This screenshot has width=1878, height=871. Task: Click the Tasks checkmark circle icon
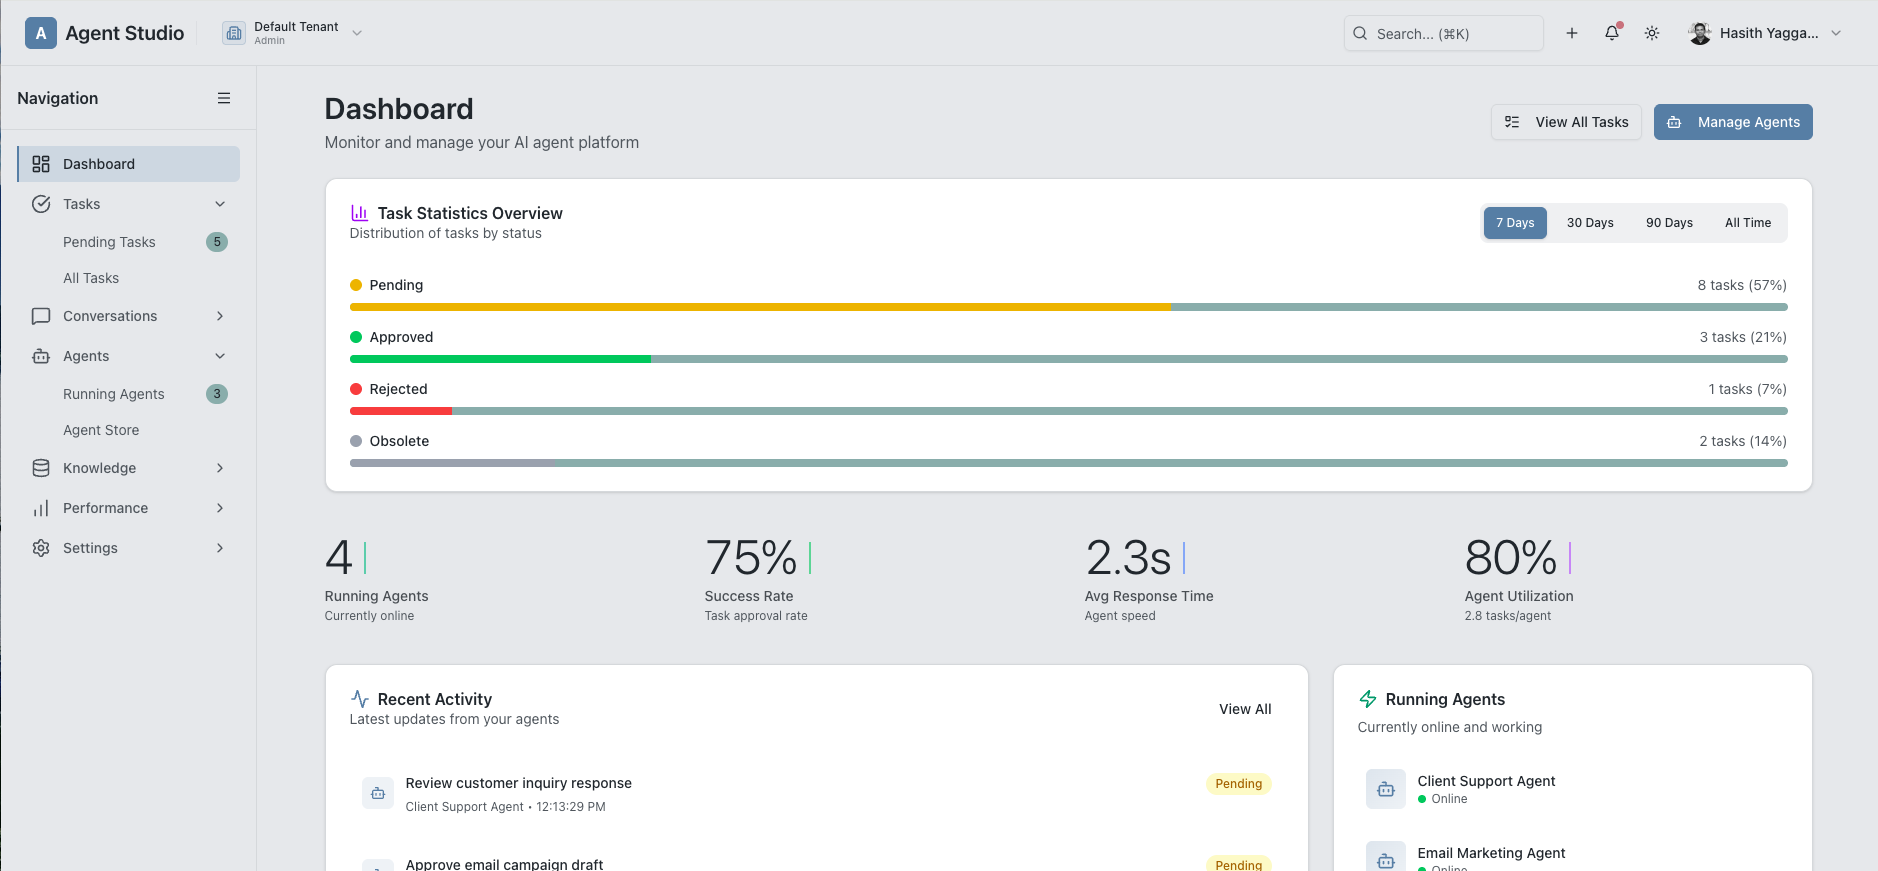coord(41,204)
